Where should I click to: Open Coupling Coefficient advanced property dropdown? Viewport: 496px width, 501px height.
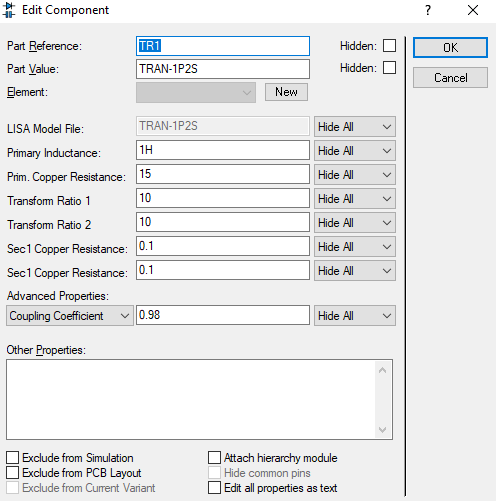[70, 315]
